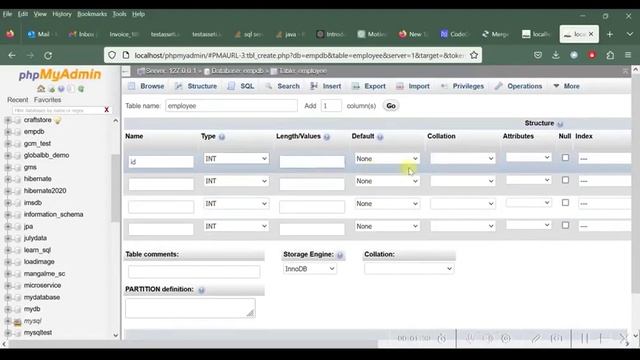Click the Recent link in sidebar
The width and height of the screenshot is (640, 360).
point(18,100)
